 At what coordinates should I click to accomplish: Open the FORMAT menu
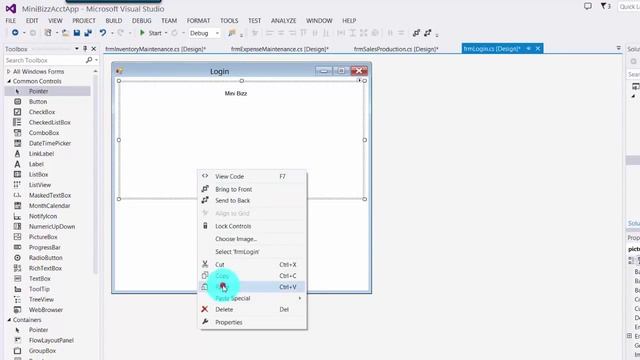click(198, 20)
